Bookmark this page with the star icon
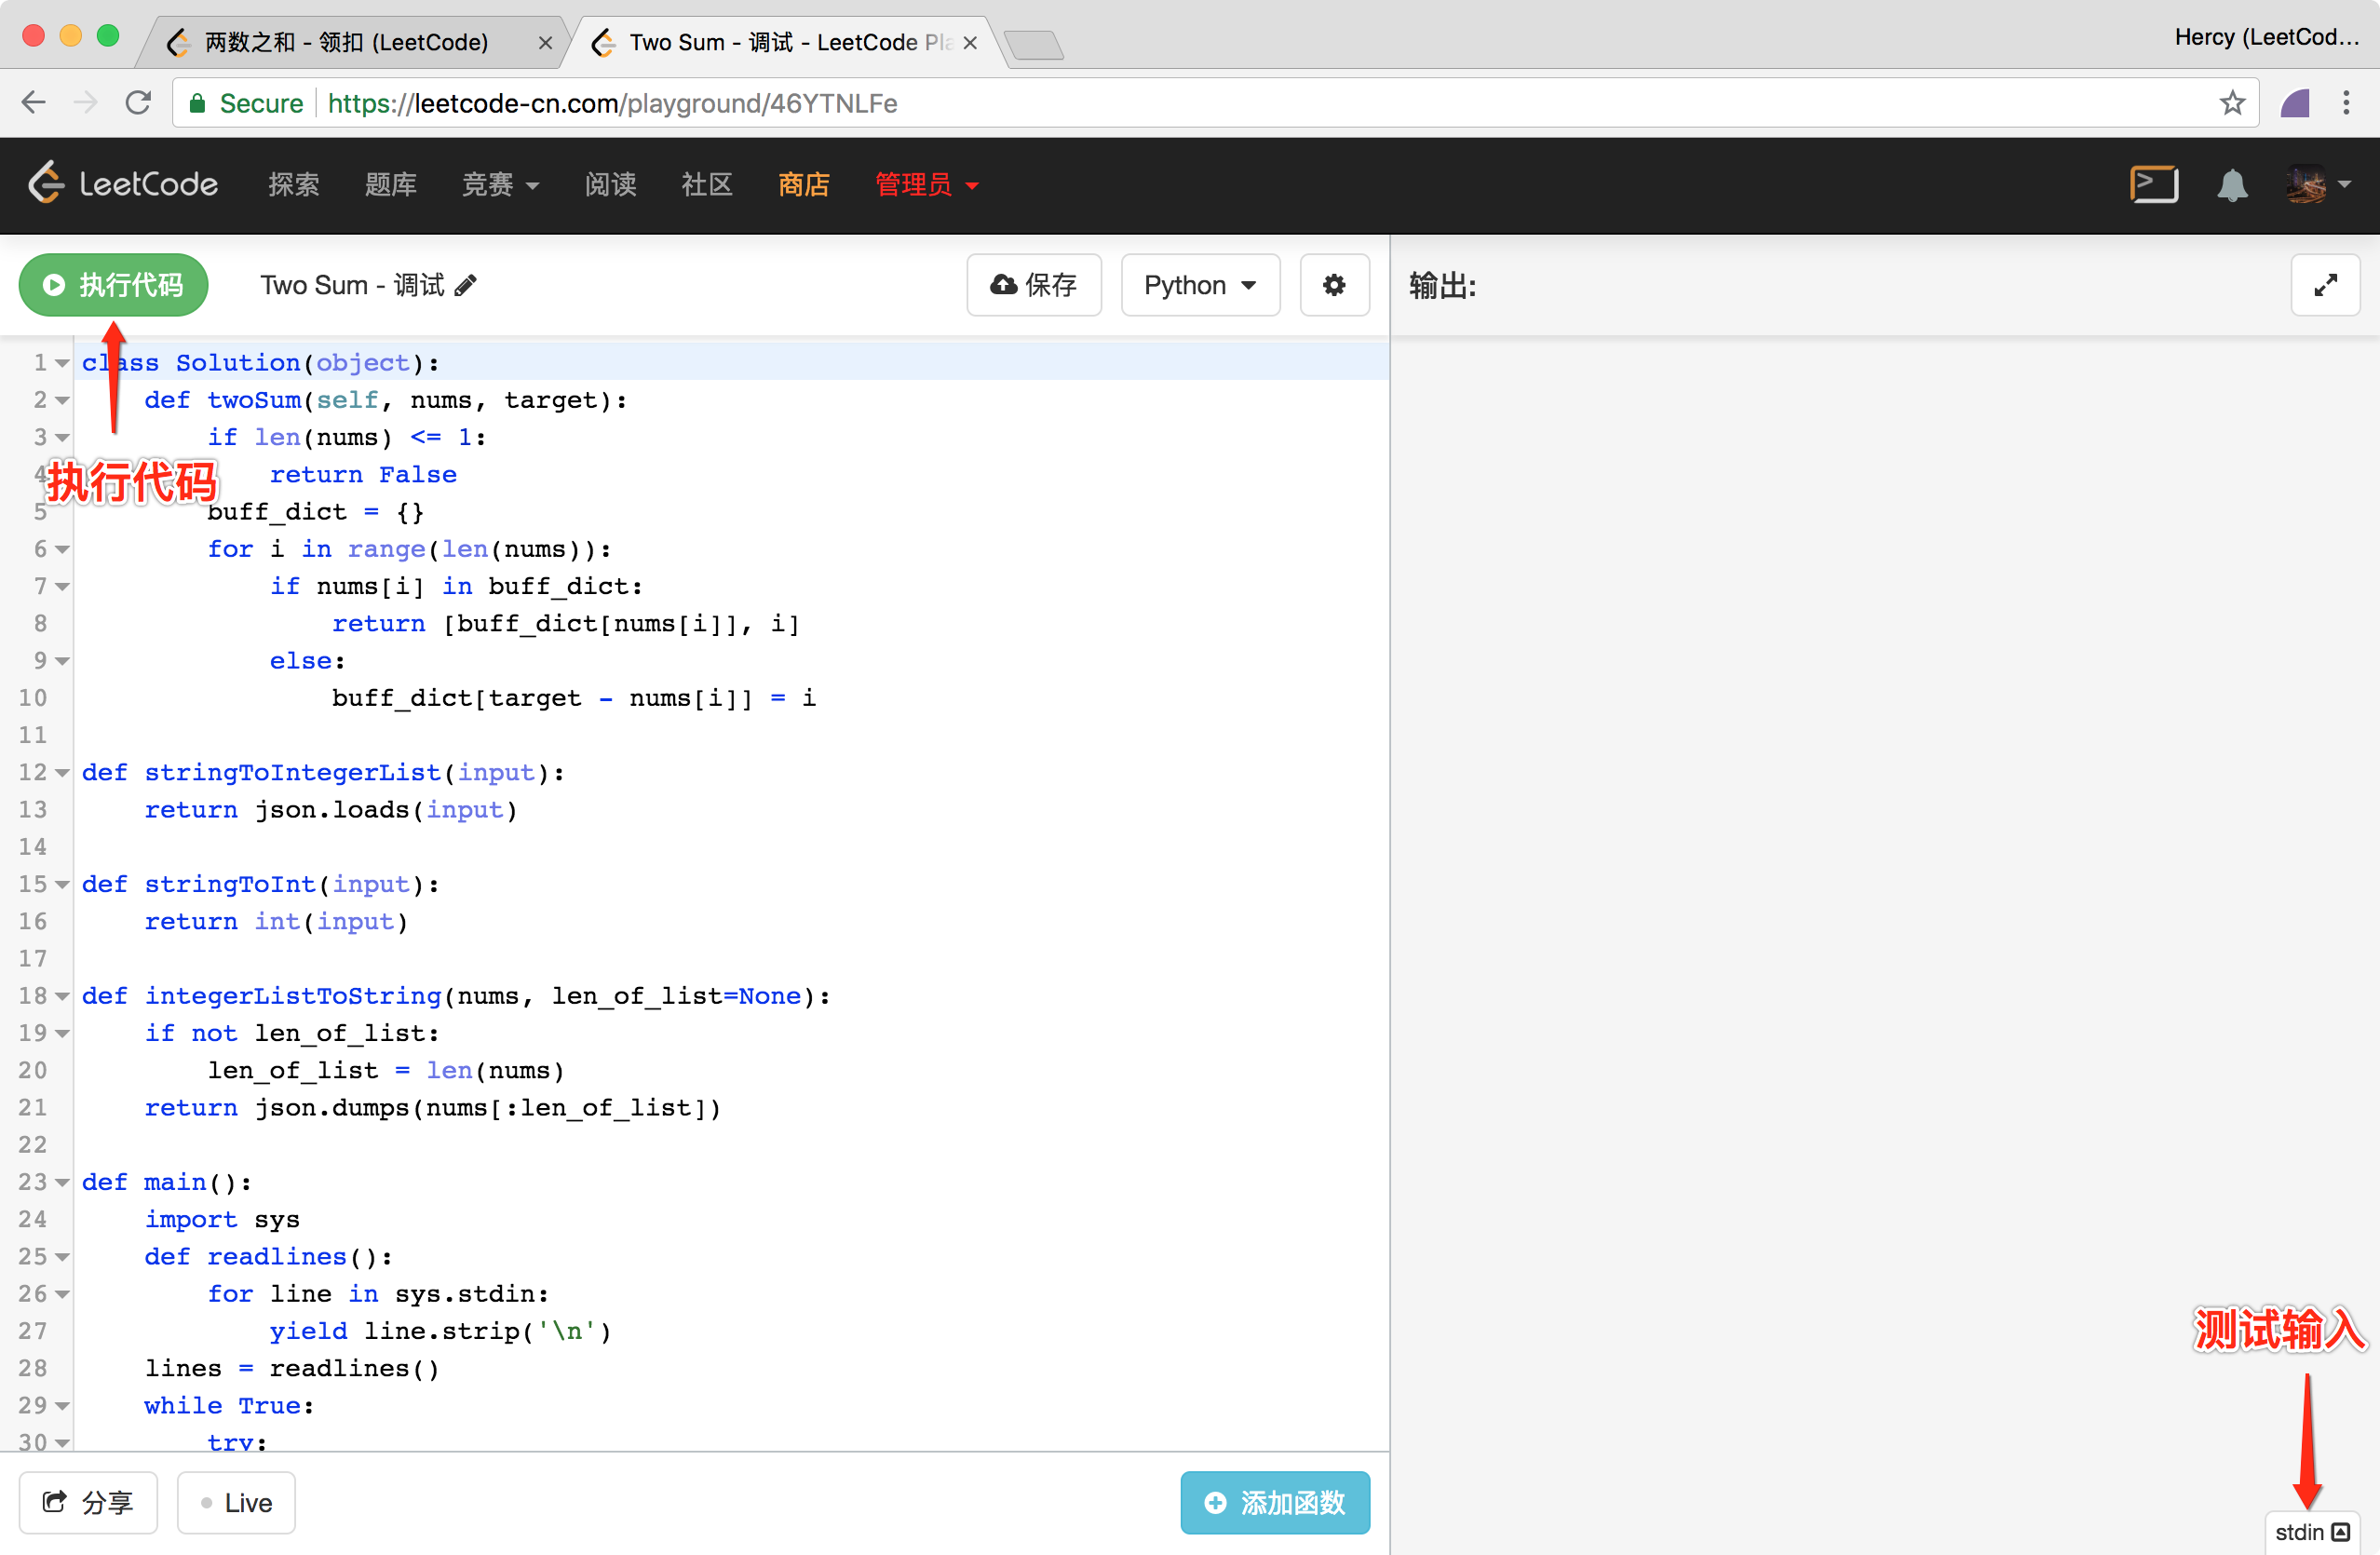Viewport: 2380px width, 1555px height. click(x=2232, y=102)
